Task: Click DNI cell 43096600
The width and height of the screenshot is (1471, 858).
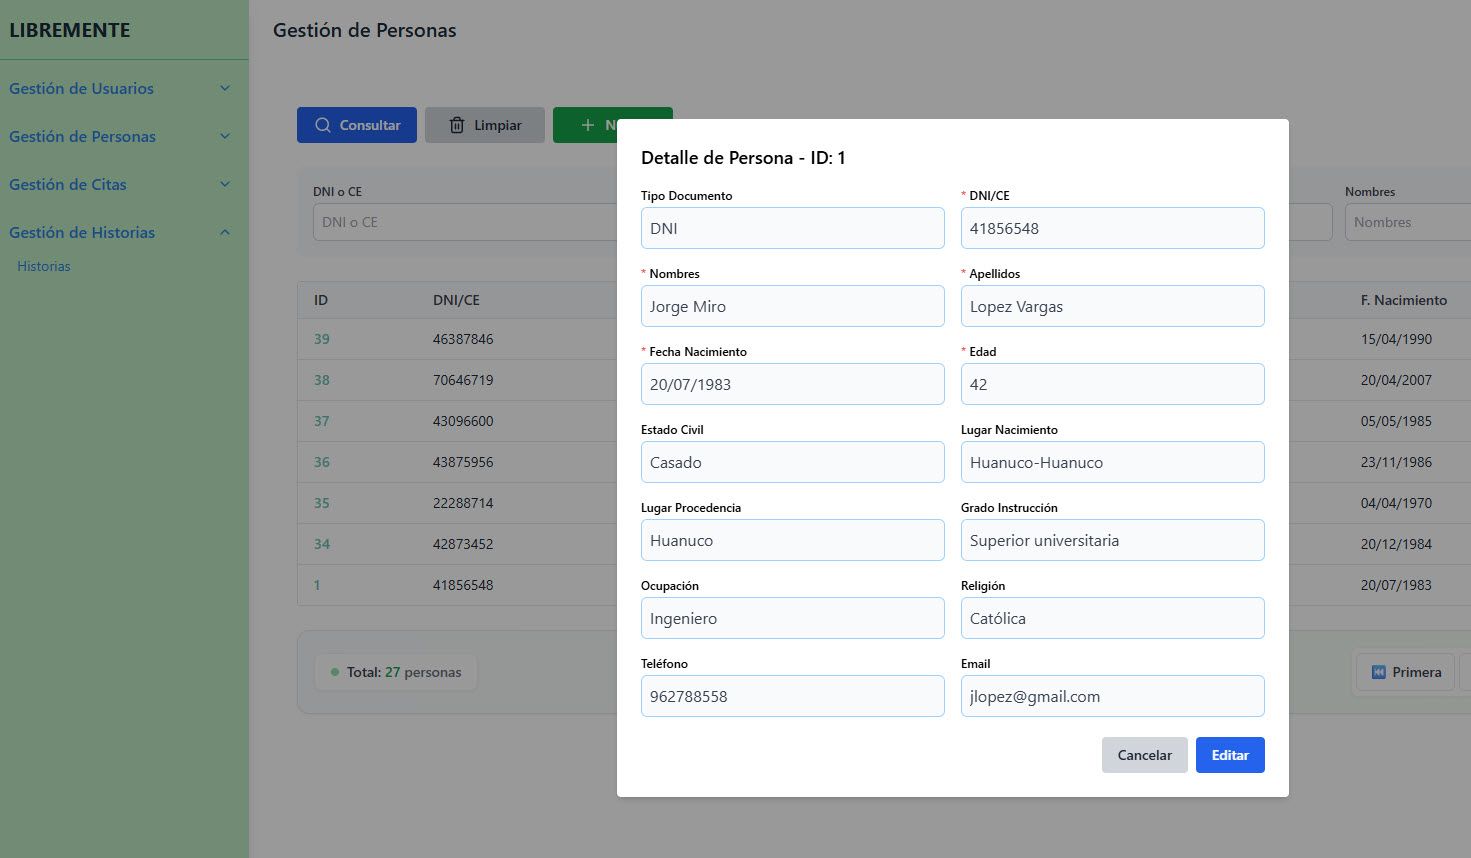Action: pyautogui.click(x=463, y=421)
